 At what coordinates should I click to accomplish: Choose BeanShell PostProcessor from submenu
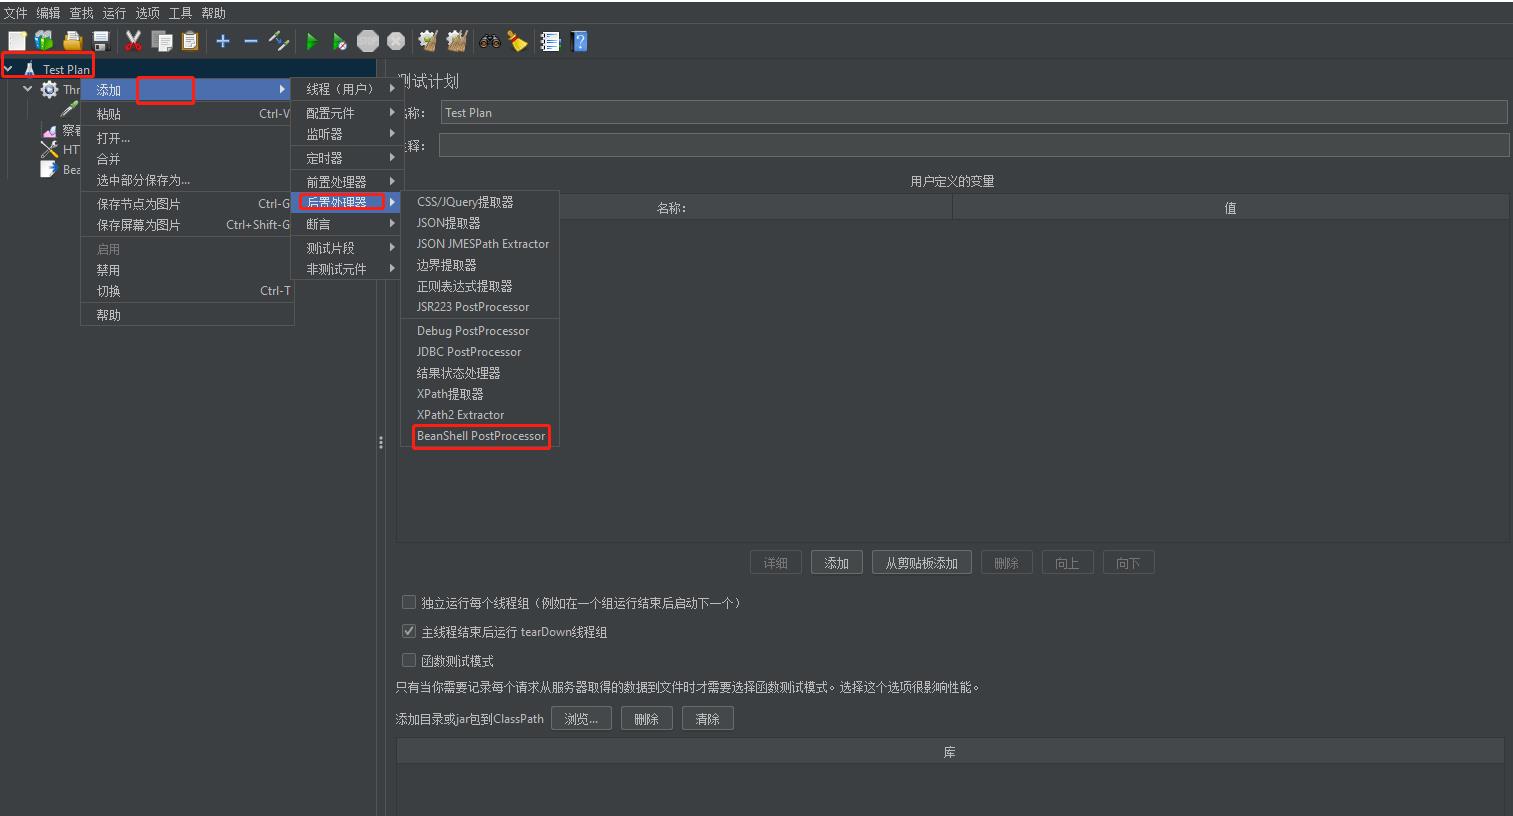tap(481, 436)
